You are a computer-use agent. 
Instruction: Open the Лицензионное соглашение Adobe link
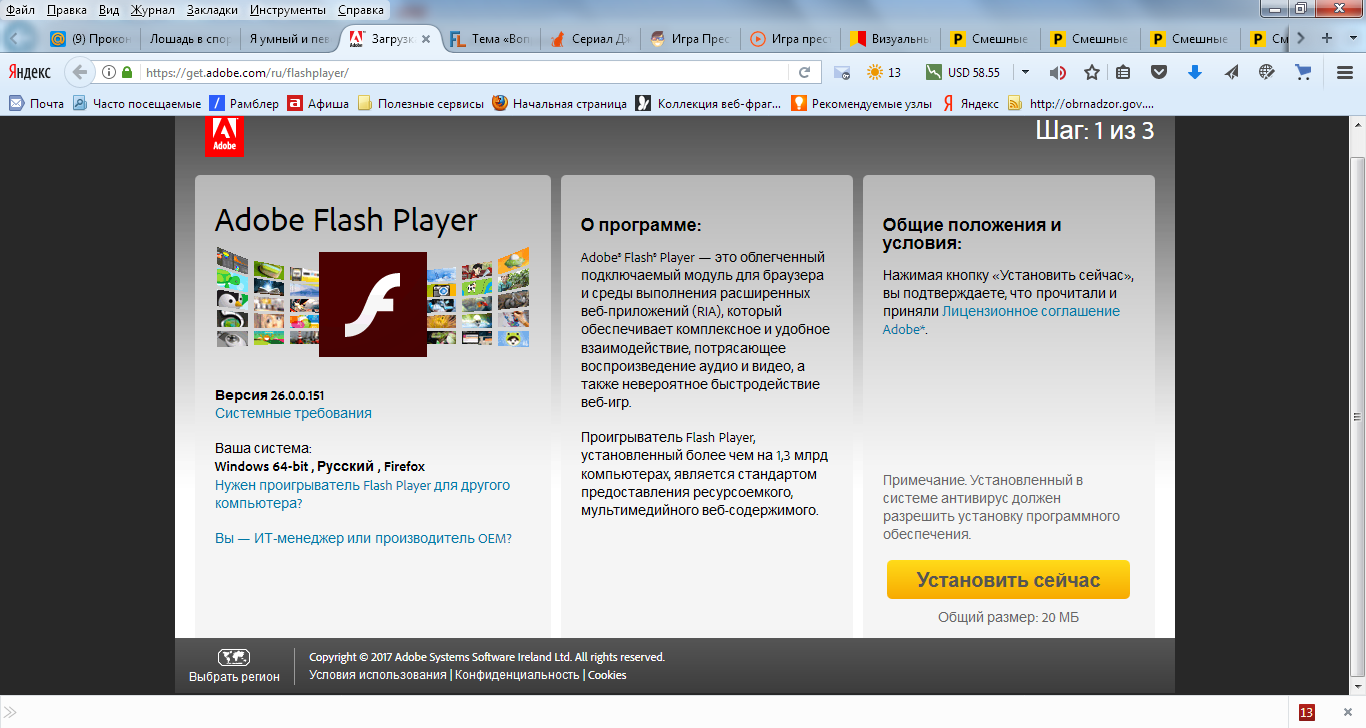click(x=1001, y=320)
